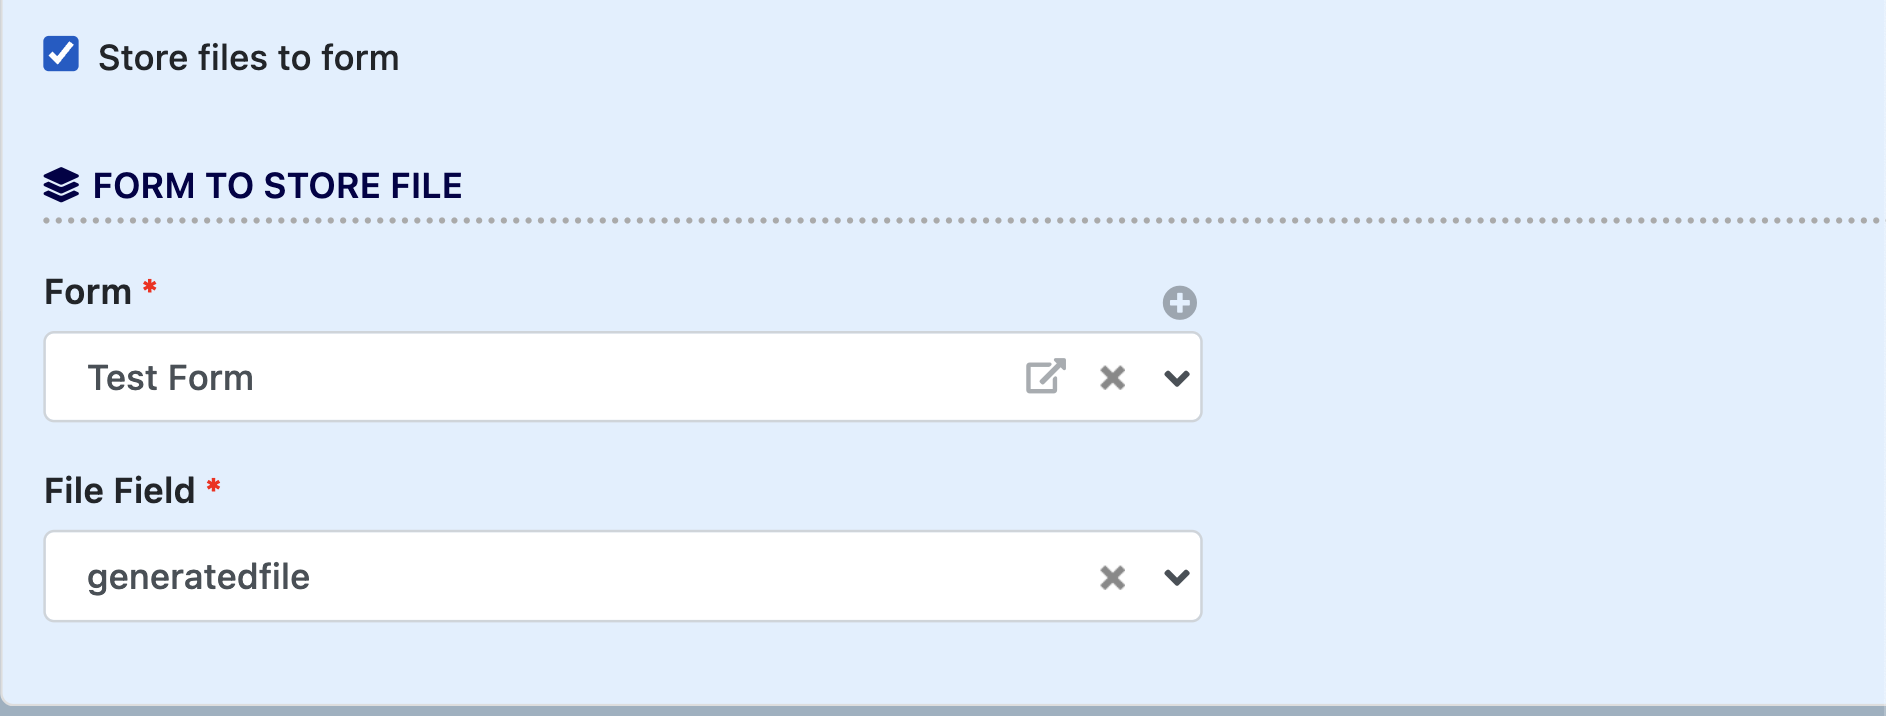The image size is (1886, 716).
Task: Clear the Test Form selection
Action: click(x=1112, y=378)
